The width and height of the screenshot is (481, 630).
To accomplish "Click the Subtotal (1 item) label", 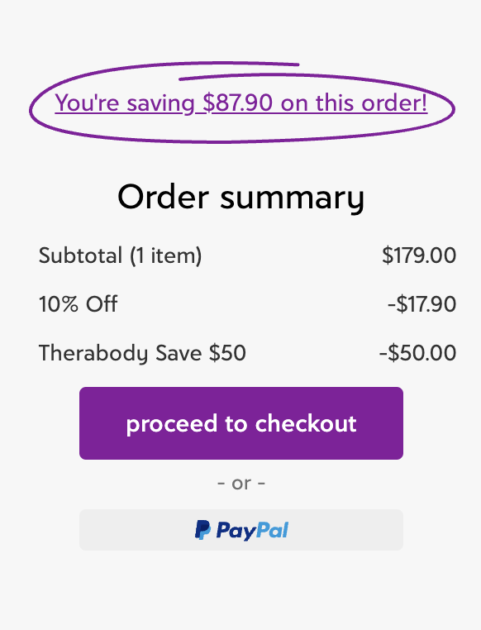I will [120, 256].
